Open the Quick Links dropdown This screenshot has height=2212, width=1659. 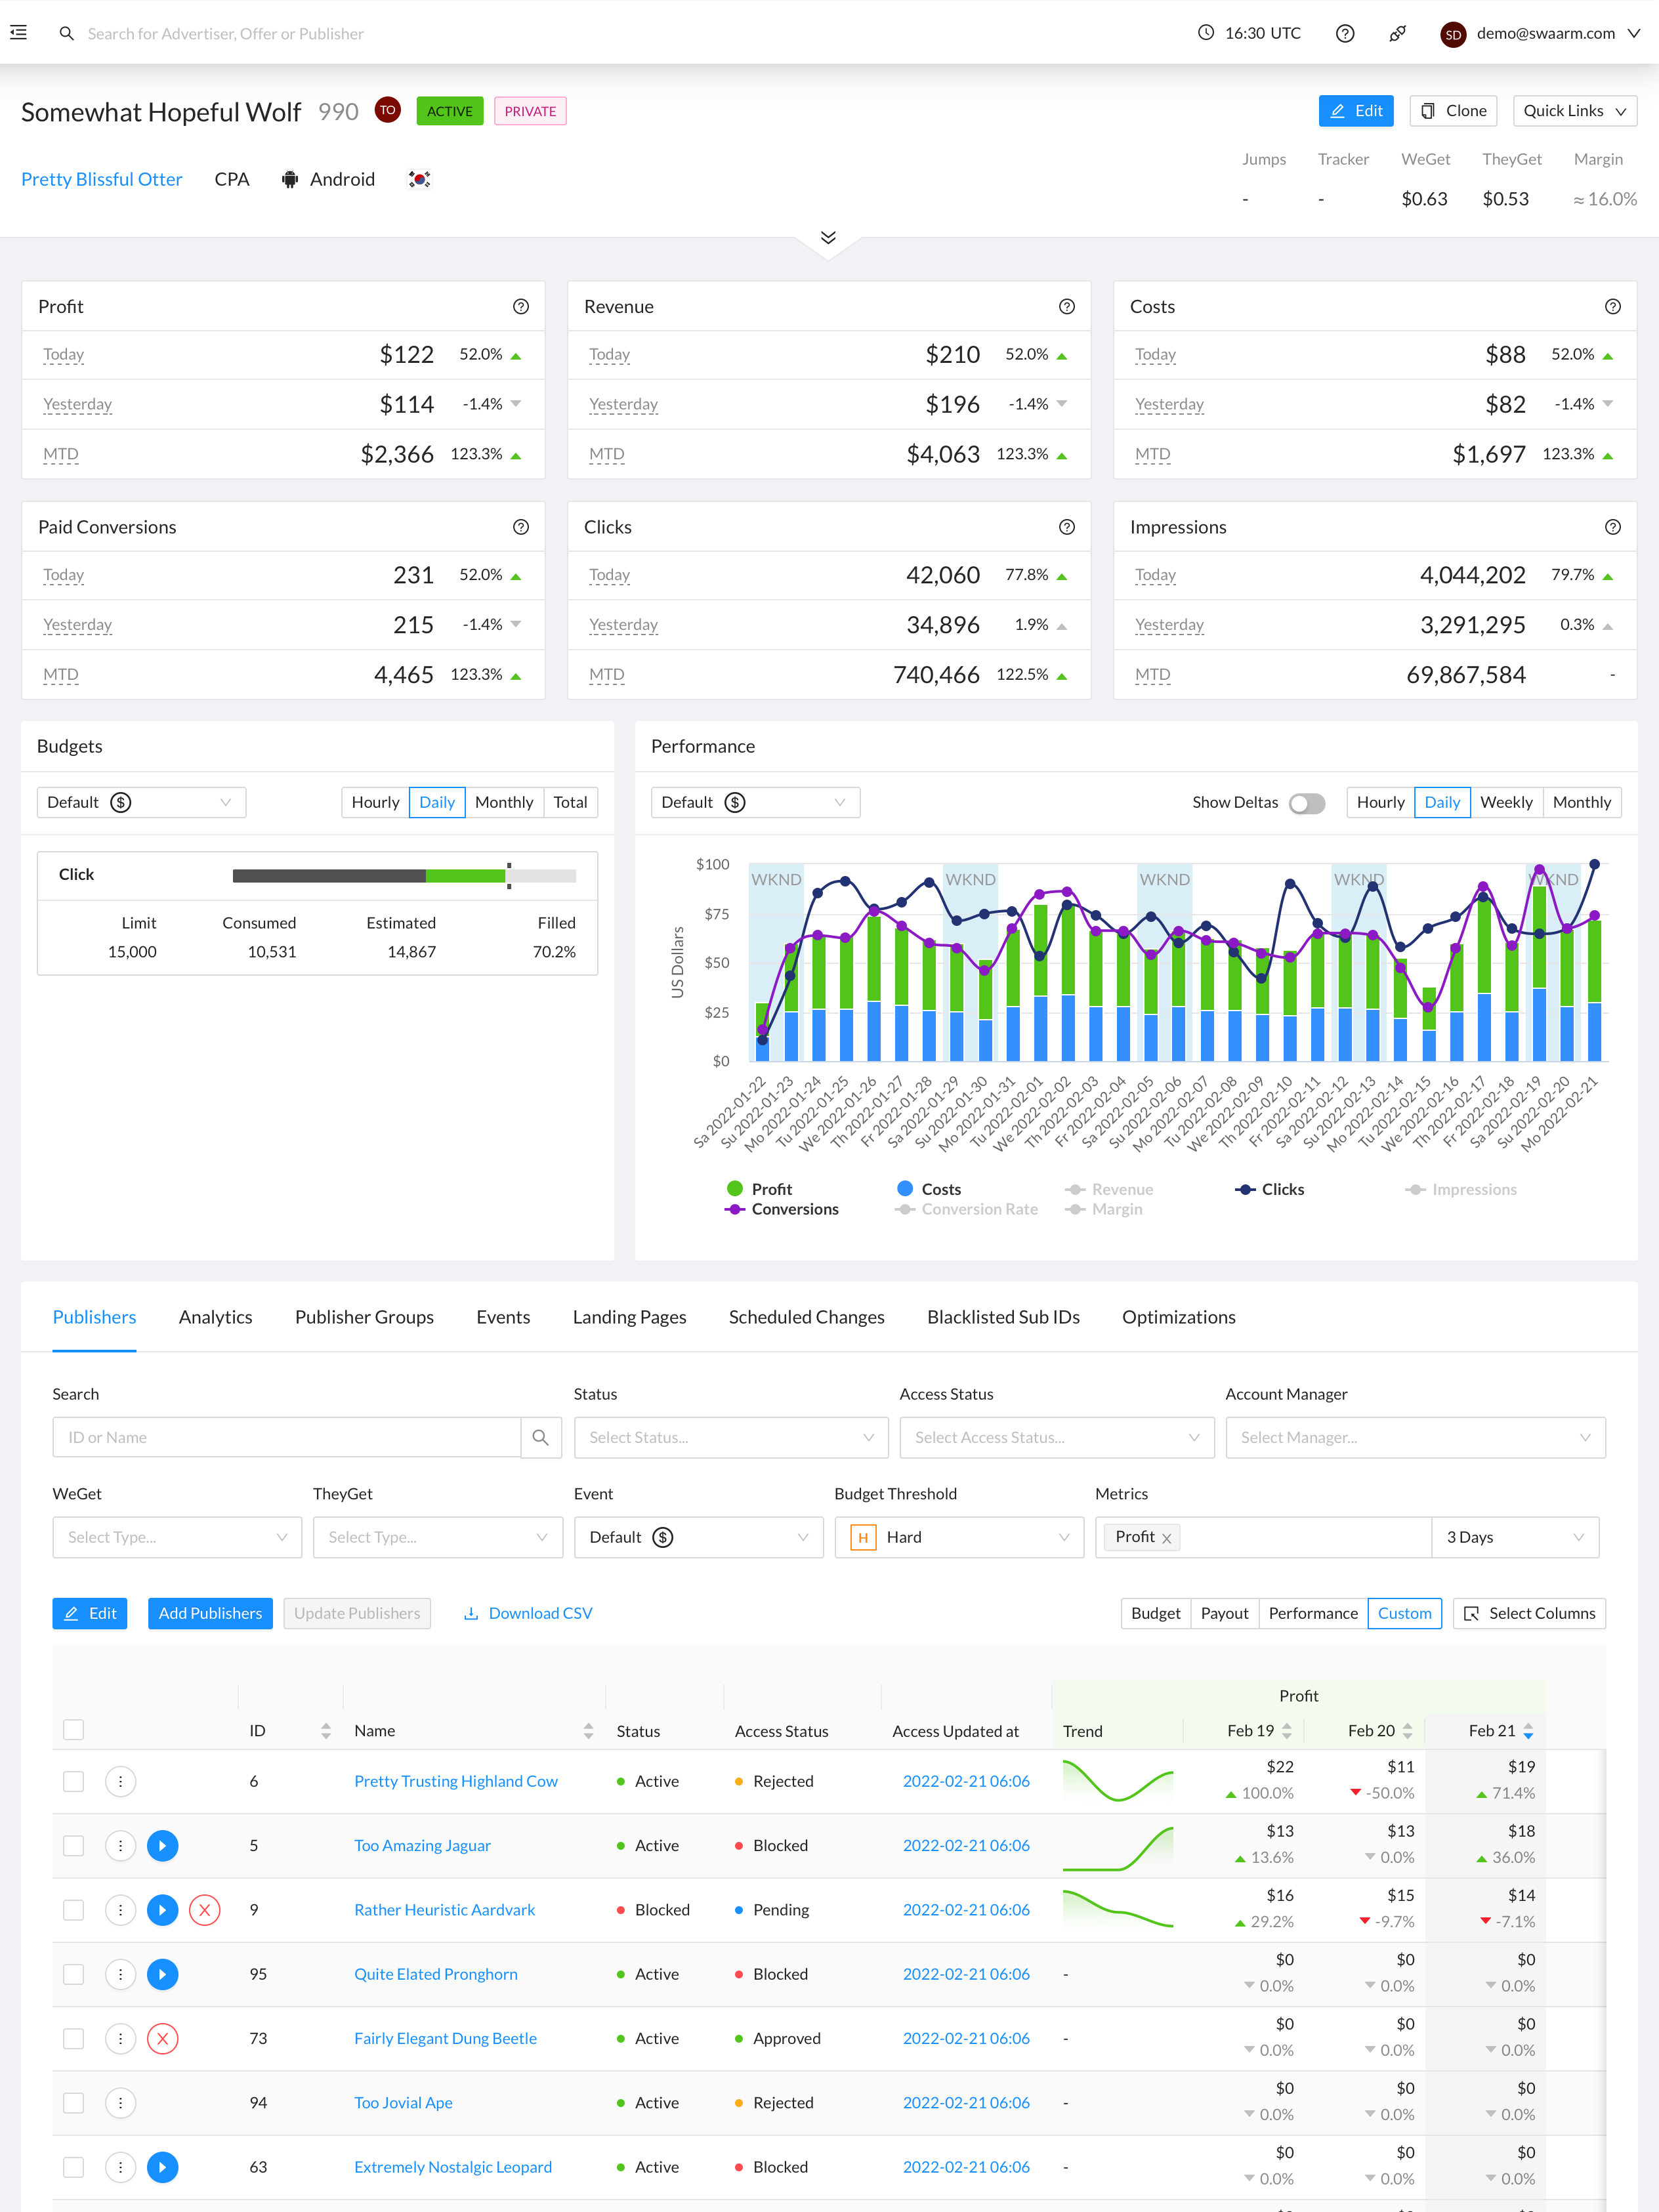[x=1574, y=110]
